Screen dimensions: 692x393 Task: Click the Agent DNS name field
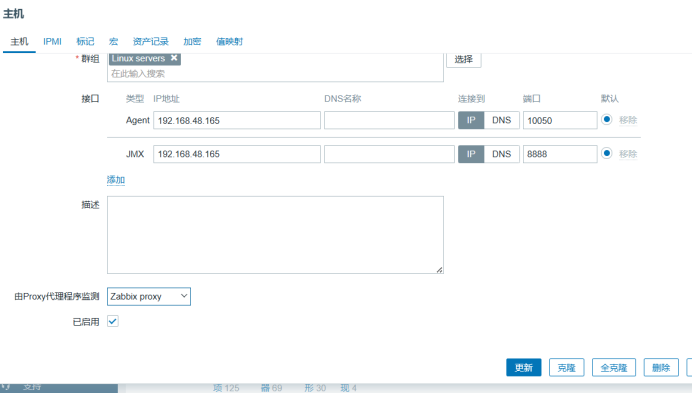(389, 121)
